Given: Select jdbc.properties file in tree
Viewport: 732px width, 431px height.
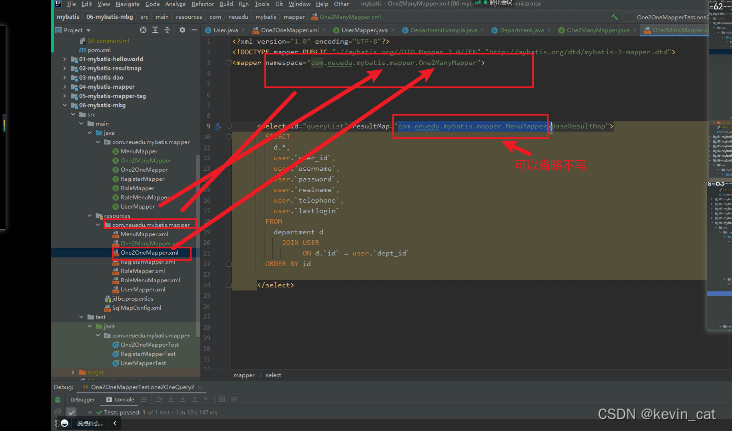Looking at the screenshot, I should coord(129,299).
